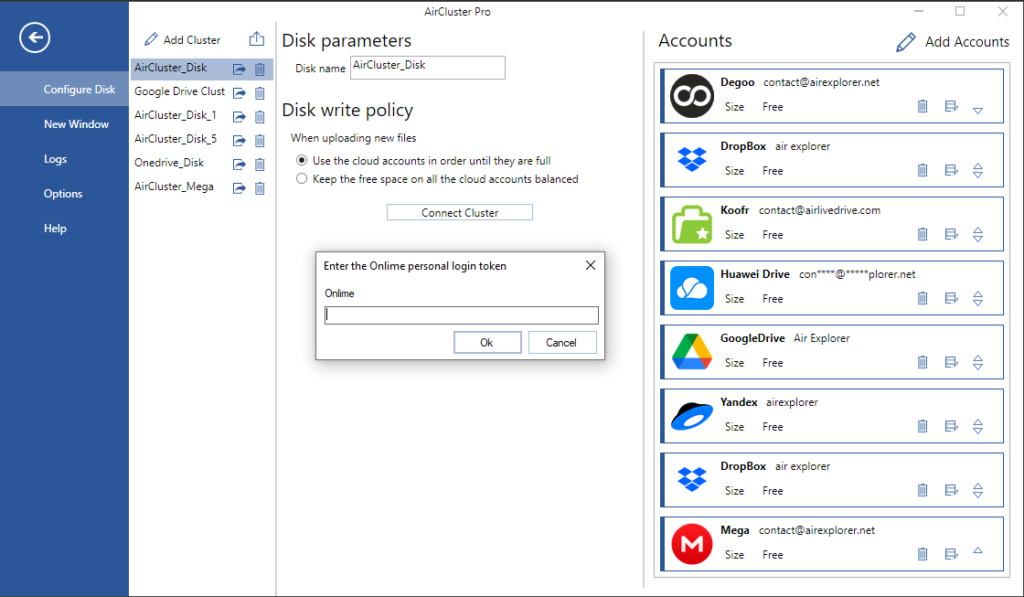Click the Huawei Drive cloud logo
Image resolution: width=1024 pixels, height=597 pixels.
click(x=692, y=288)
